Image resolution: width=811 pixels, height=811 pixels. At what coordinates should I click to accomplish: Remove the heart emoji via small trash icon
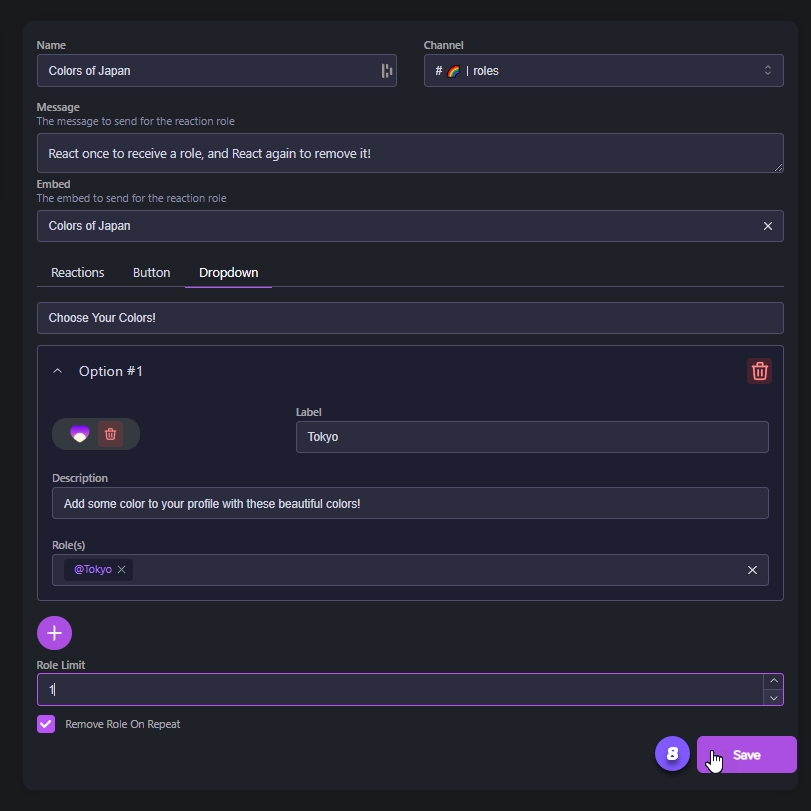tap(110, 434)
